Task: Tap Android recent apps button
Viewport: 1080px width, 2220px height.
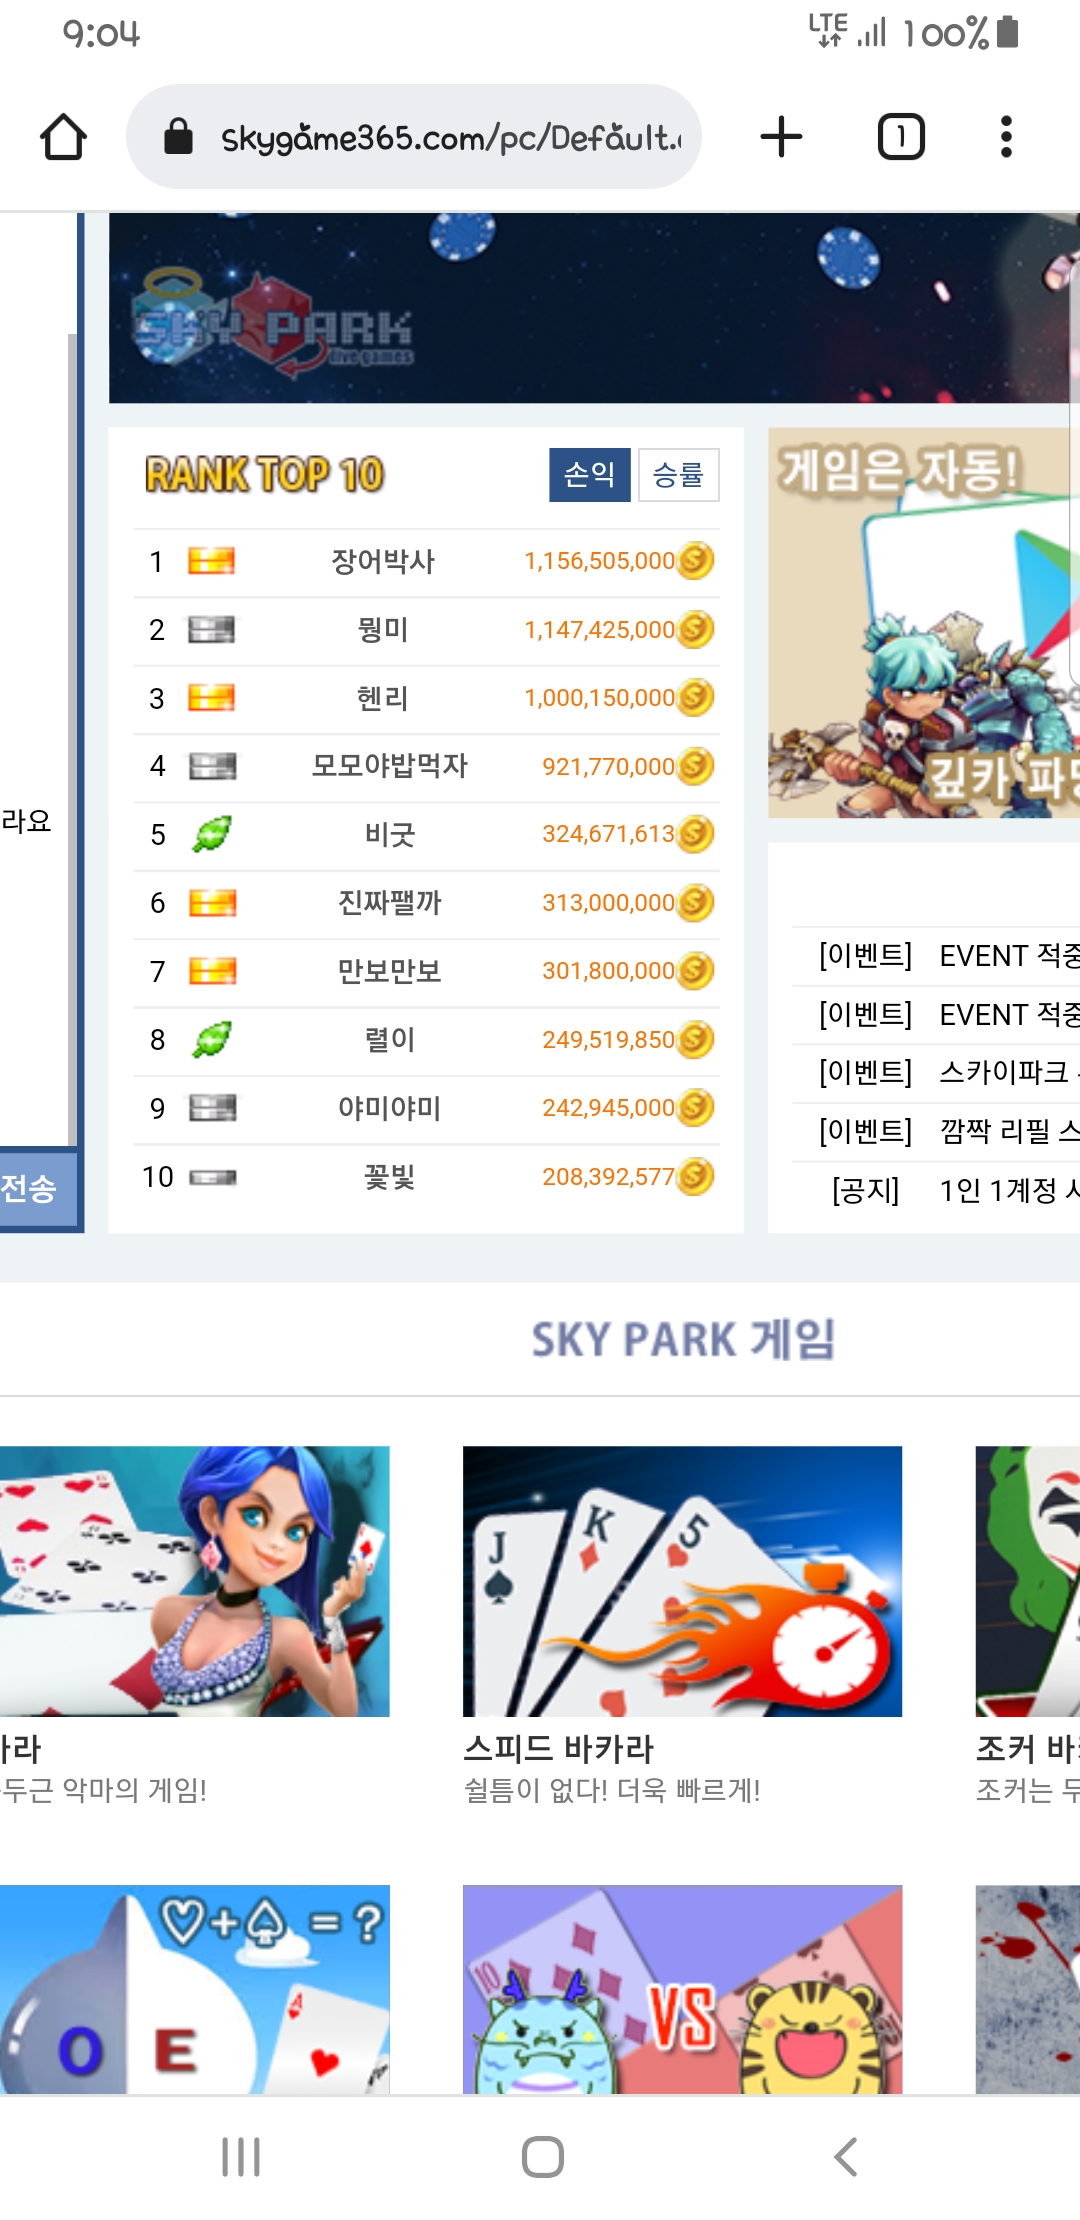Action: 241,2157
